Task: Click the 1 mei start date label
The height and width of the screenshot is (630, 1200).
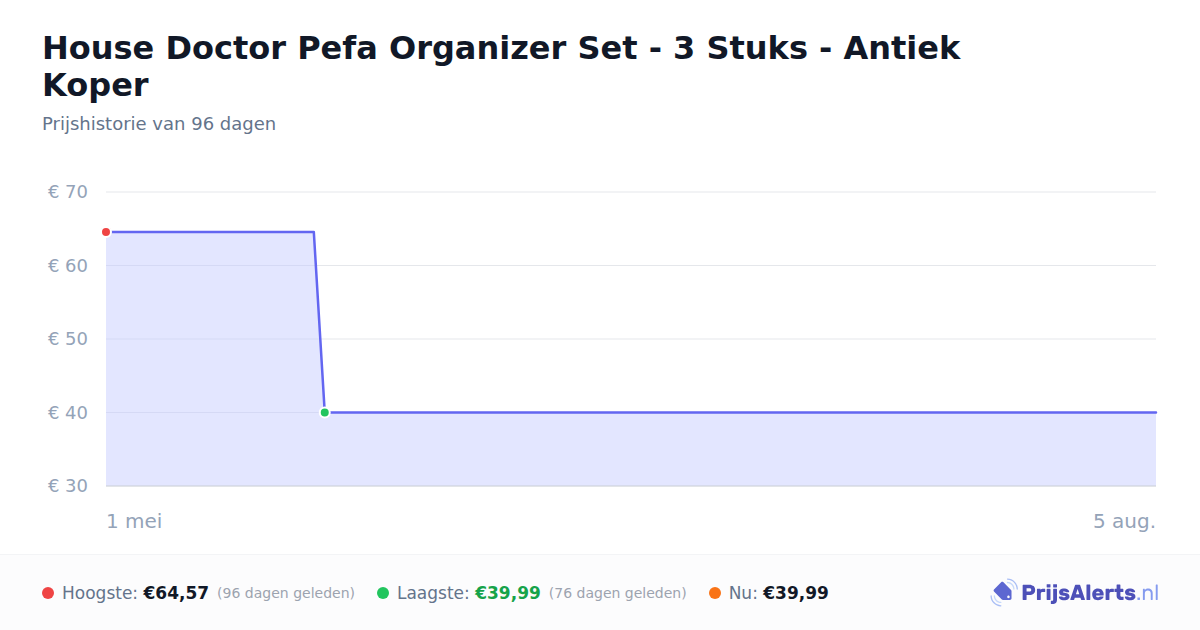Action: pyautogui.click(x=134, y=521)
